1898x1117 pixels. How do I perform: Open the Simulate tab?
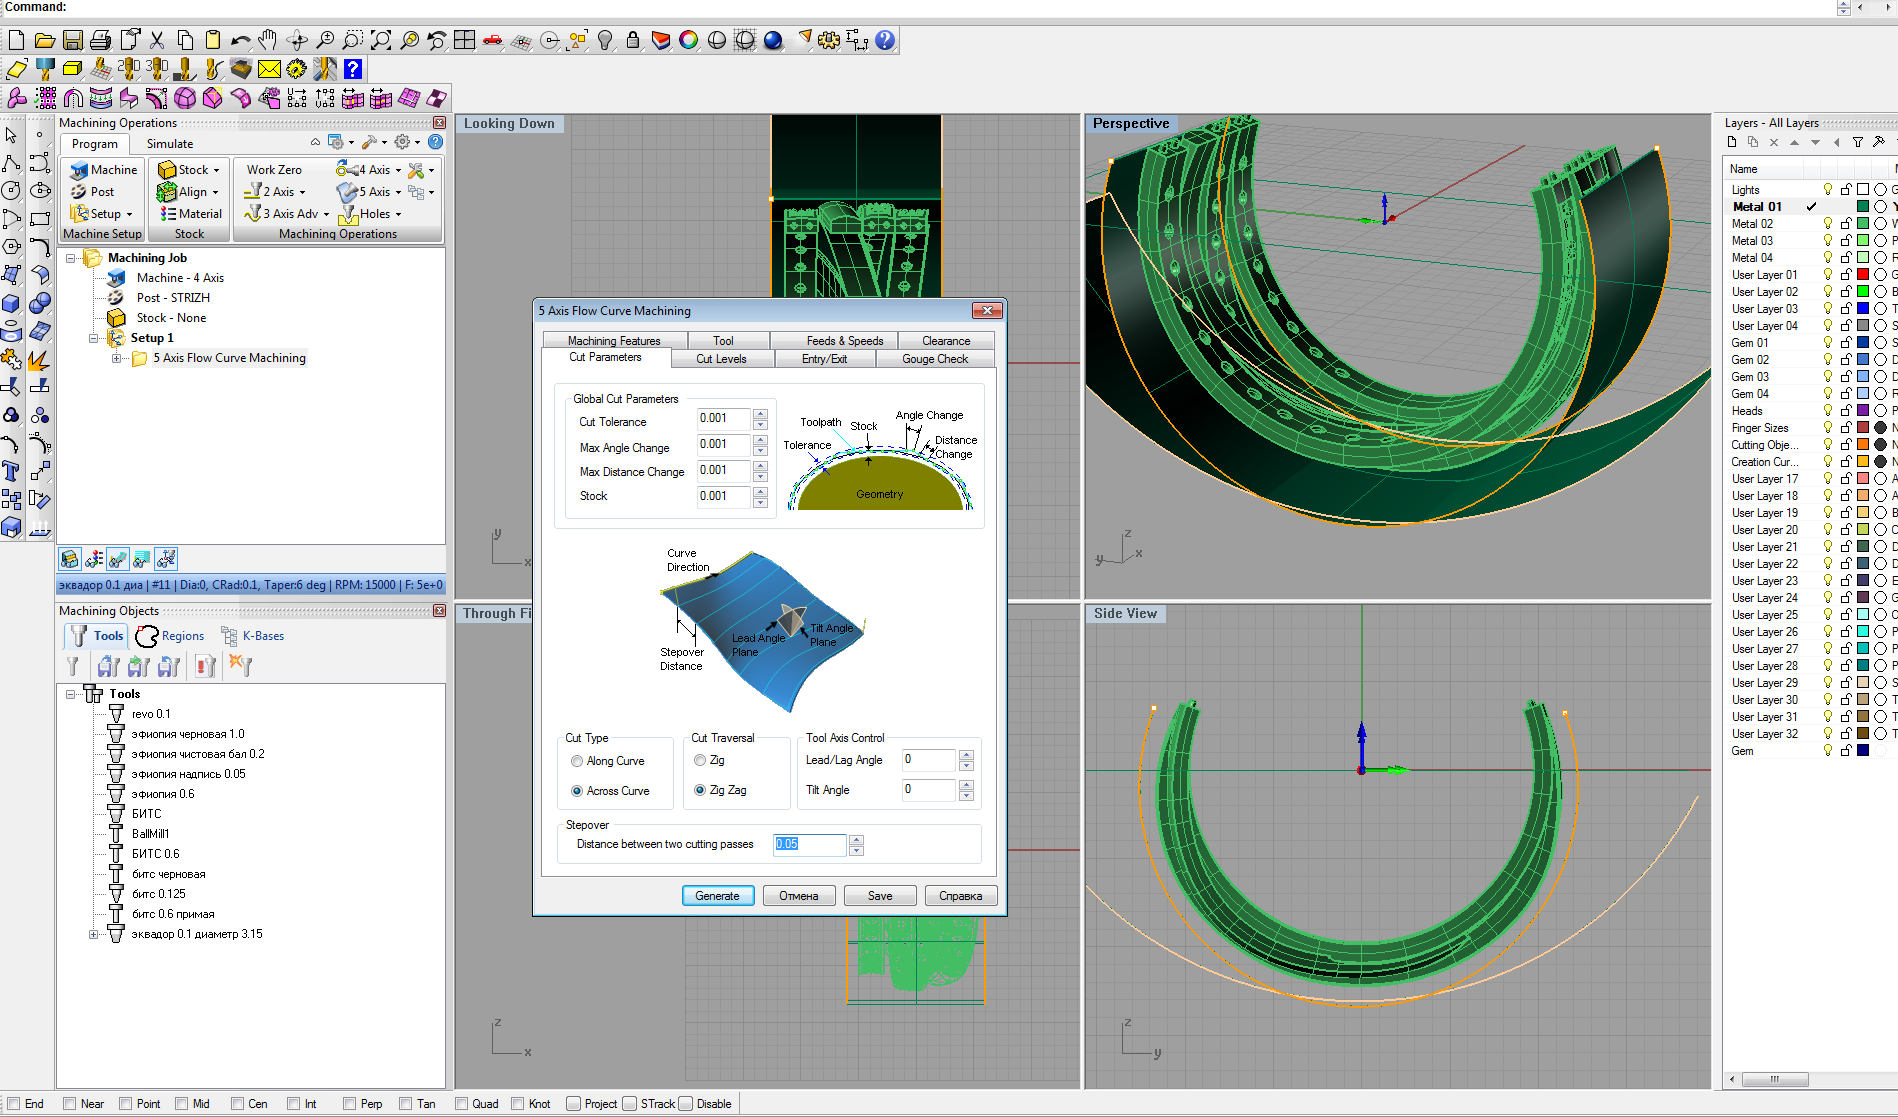(170, 144)
